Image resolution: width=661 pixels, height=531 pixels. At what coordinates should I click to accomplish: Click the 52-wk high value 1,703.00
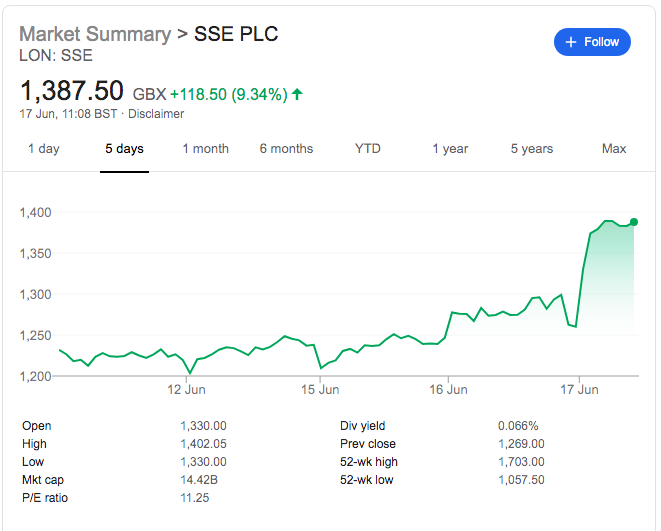pyautogui.click(x=521, y=462)
